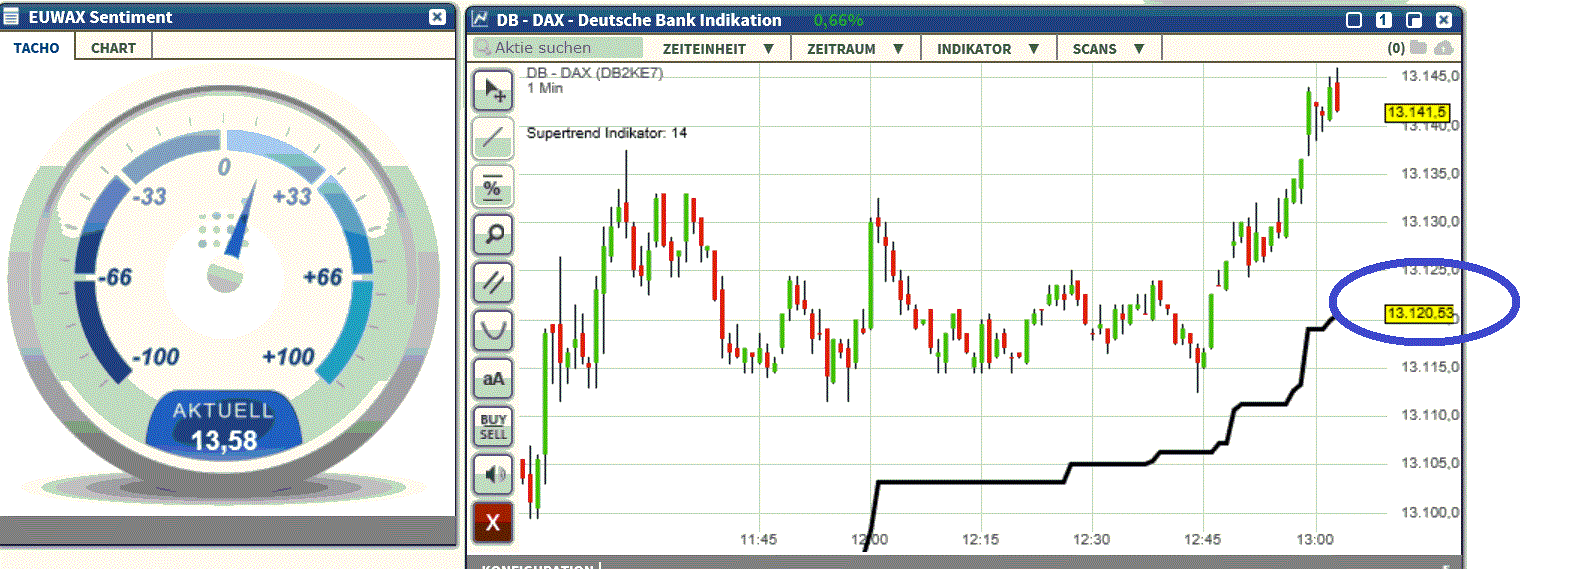Select the percent retracement tool

(493, 186)
